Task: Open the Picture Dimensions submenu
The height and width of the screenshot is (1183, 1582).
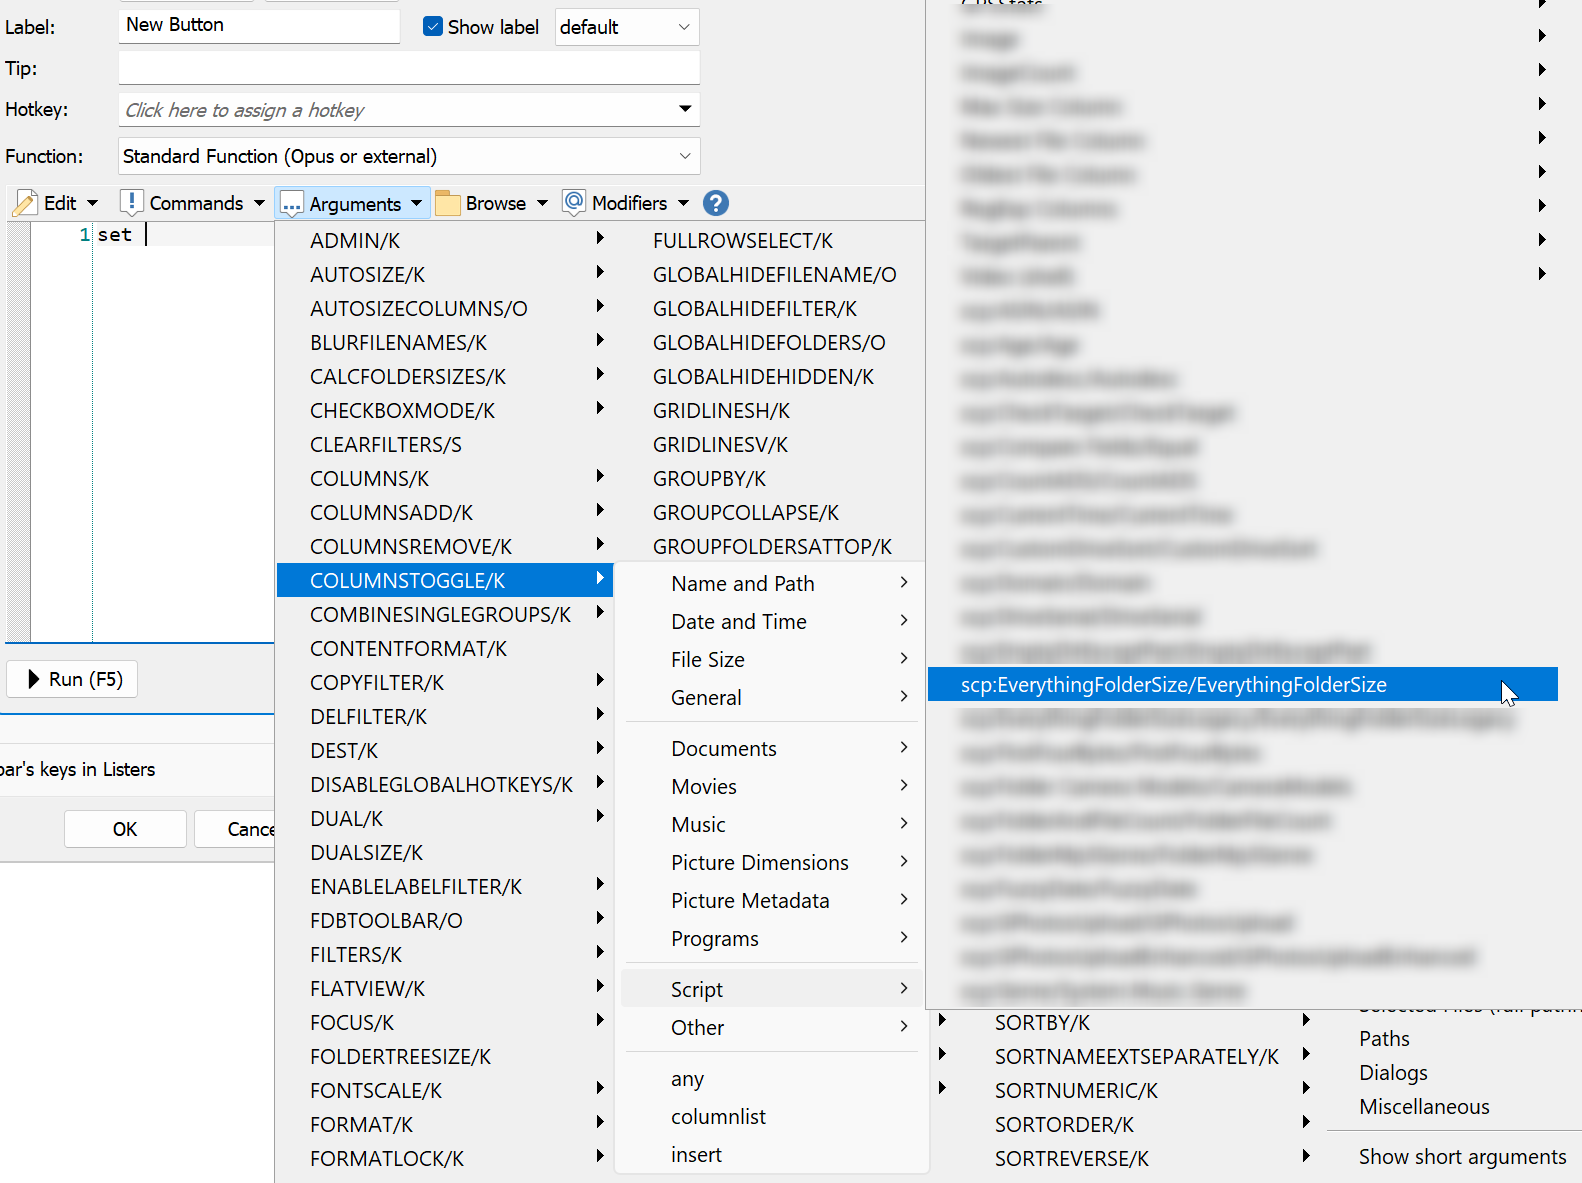Action: click(771, 862)
